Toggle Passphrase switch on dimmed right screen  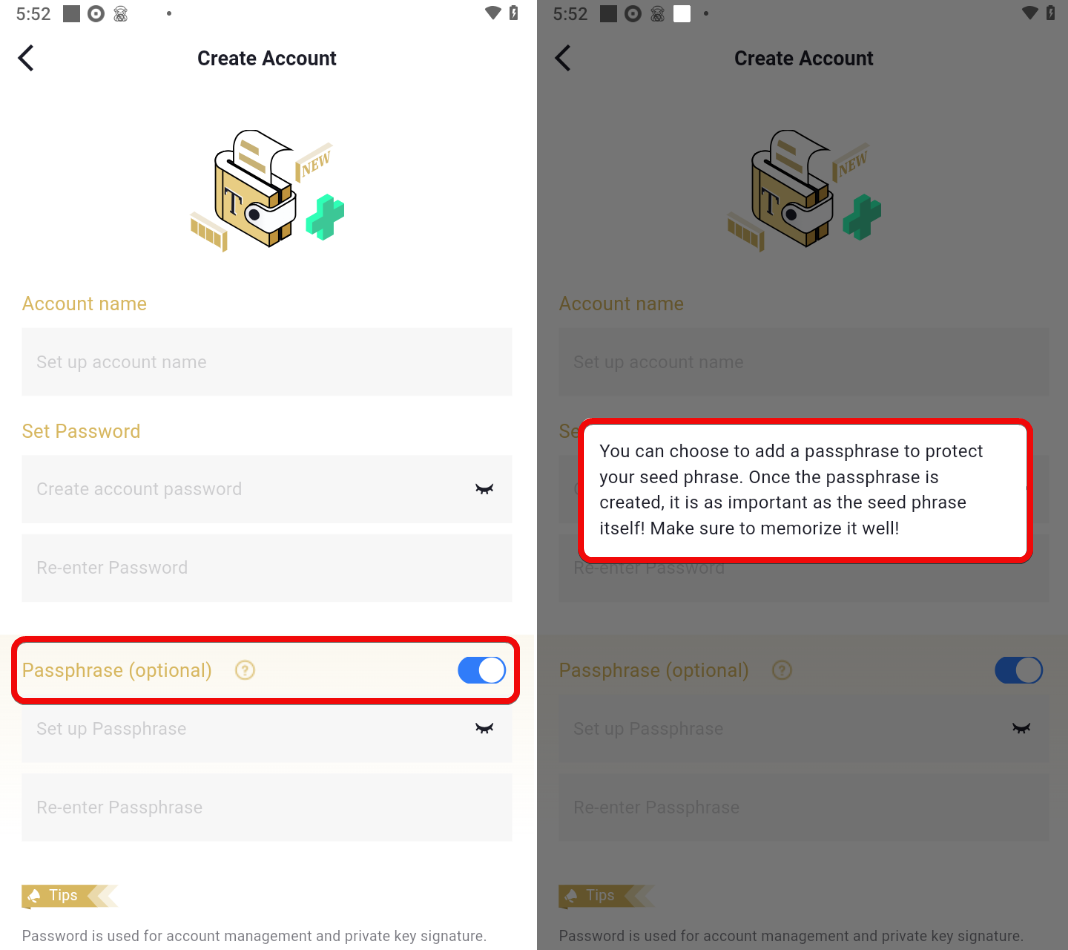[1018, 670]
